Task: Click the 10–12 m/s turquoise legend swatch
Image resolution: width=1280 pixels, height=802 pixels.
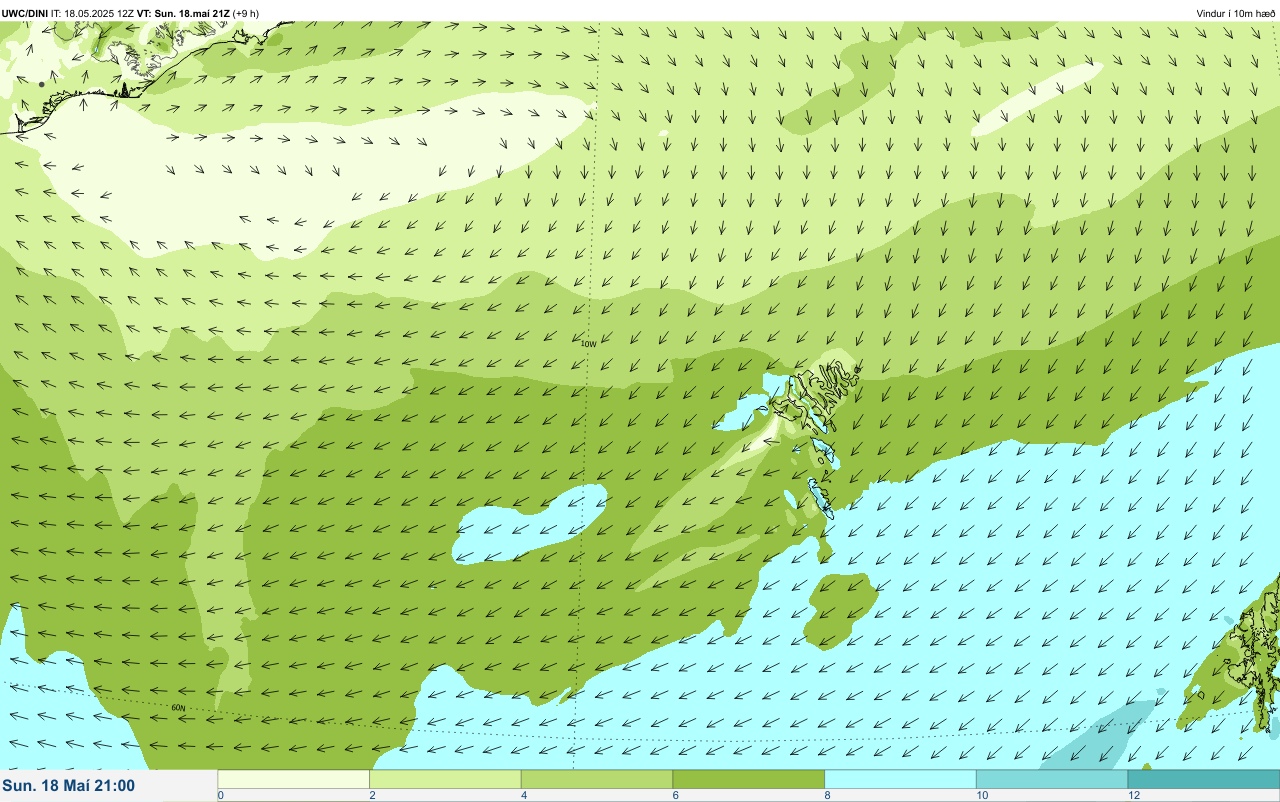Action: [1052, 779]
